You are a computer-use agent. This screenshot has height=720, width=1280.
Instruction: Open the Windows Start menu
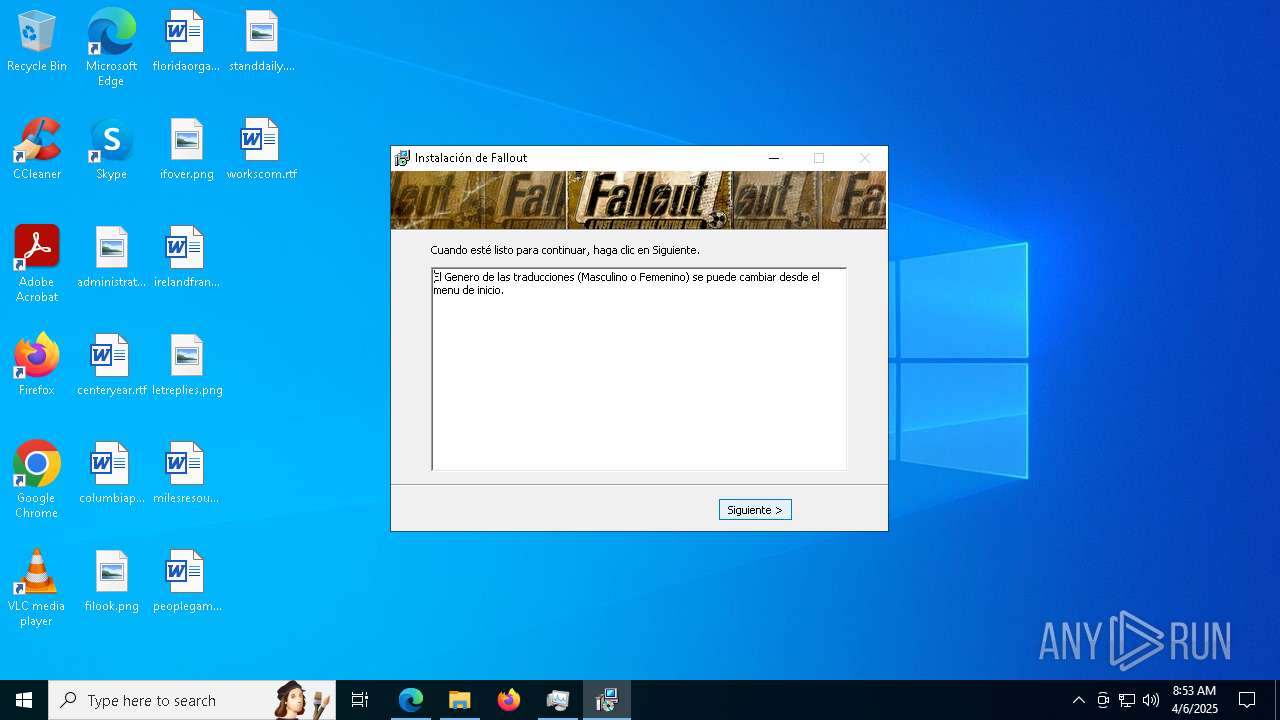[x=24, y=700]
